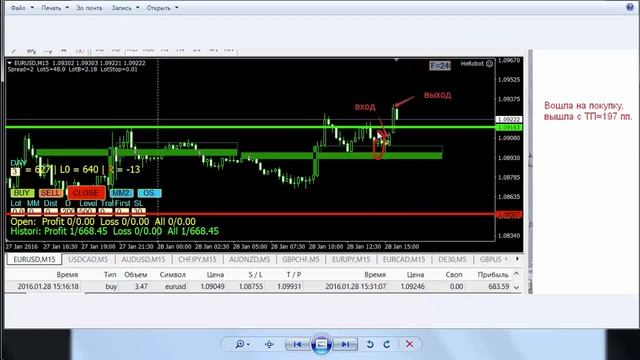Click the Время column header on the left
Image resolution: width=640 pixels, height=360 pixels.
tap(67, 275)
